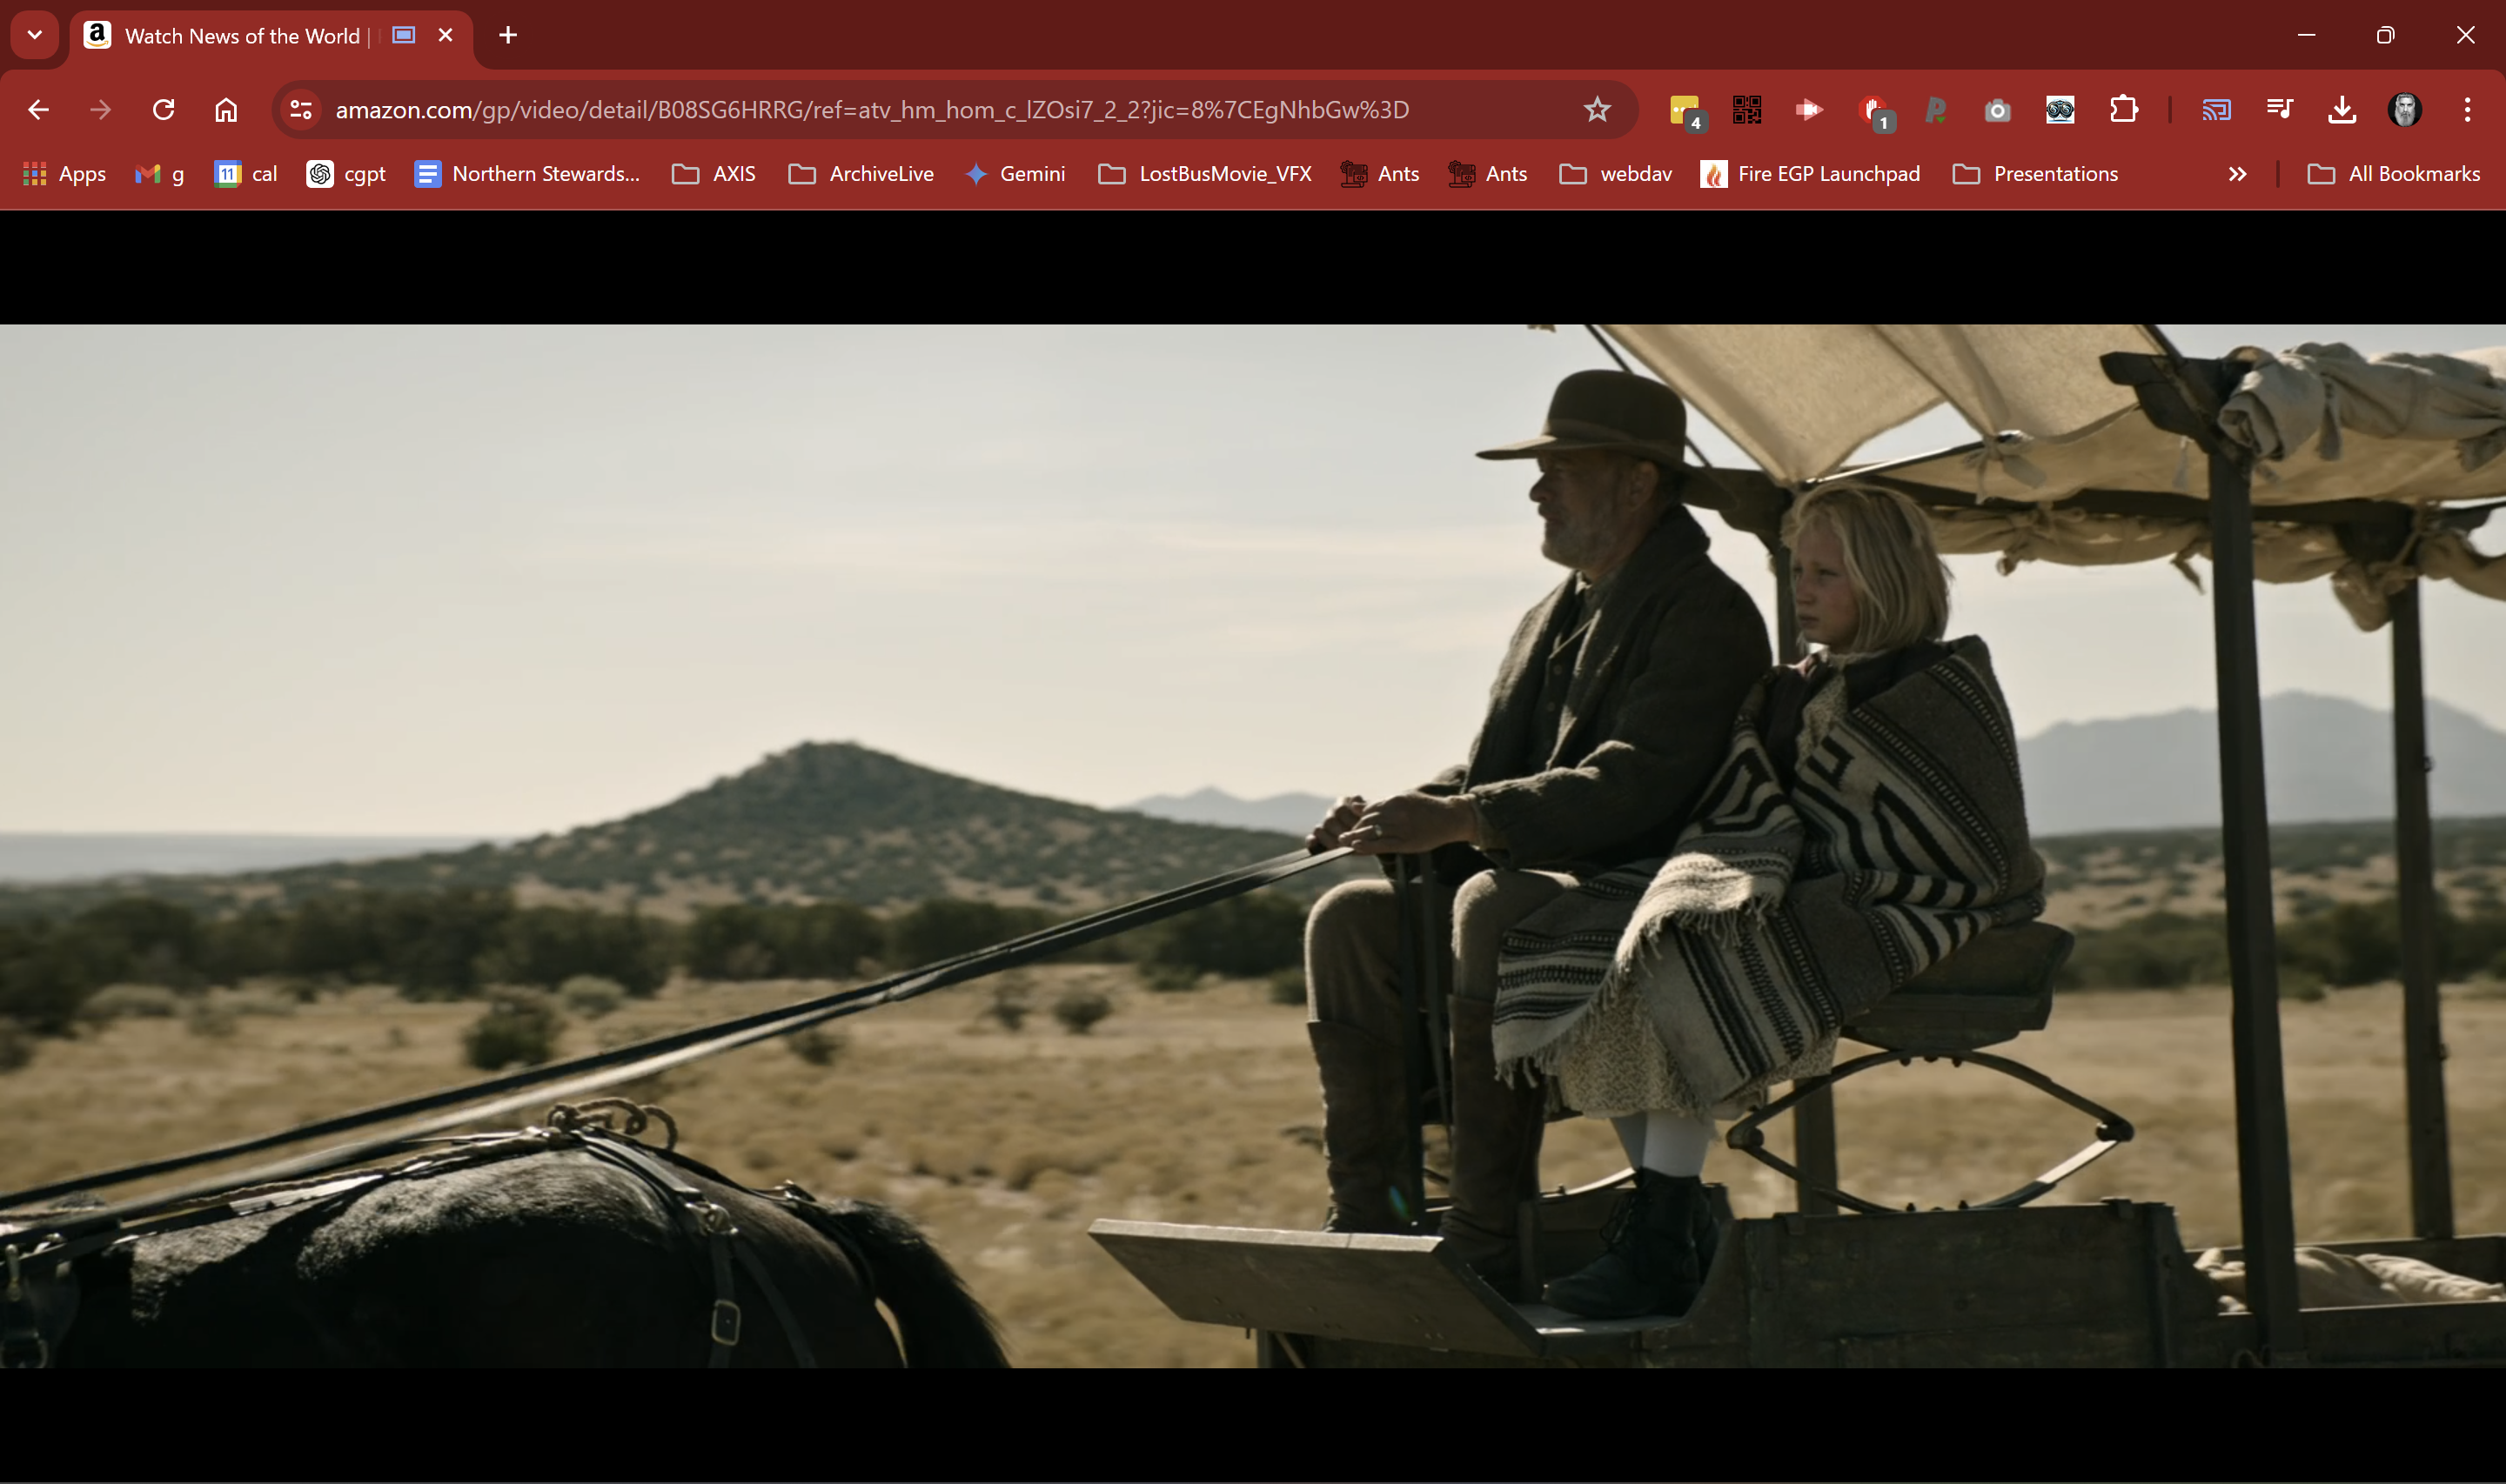Open the Fire EGP Launchpad bookmark

(x=1810, y=174)
